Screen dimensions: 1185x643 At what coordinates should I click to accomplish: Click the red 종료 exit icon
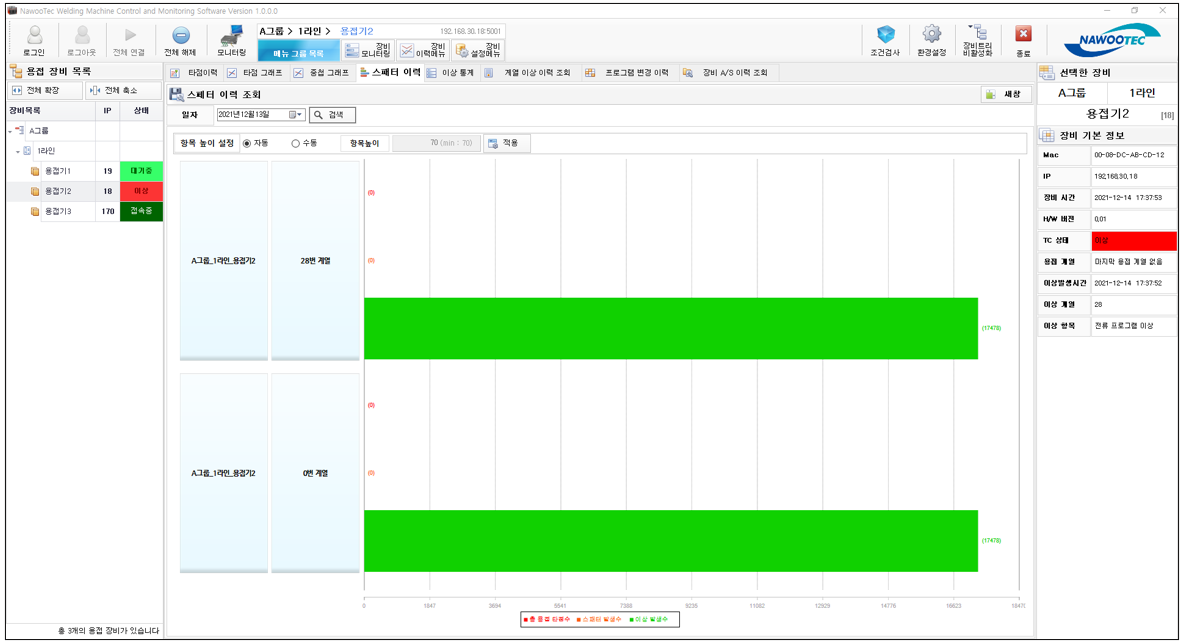click(1023, 36)
